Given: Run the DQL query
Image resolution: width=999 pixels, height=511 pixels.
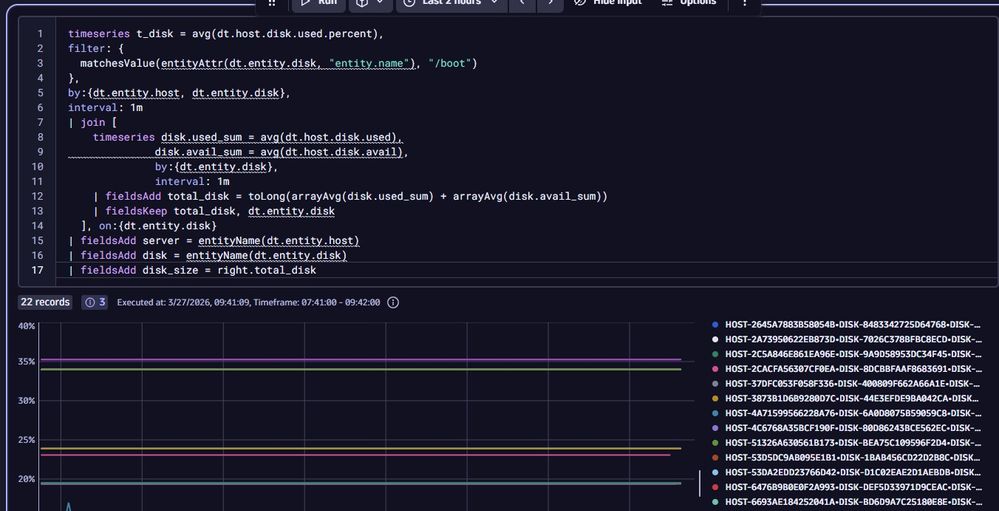Looking at the screenshot, I should [x=319, y=4].
